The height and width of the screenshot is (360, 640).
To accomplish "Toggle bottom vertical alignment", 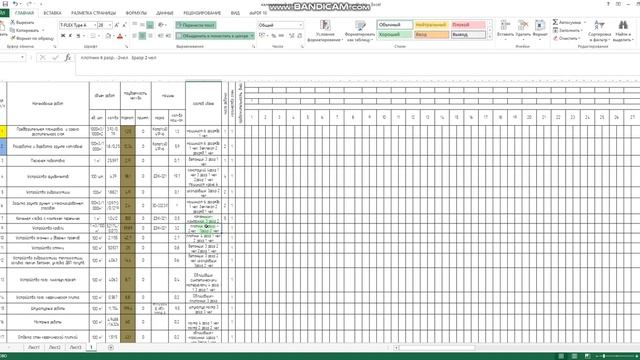I will pos(150,25).
